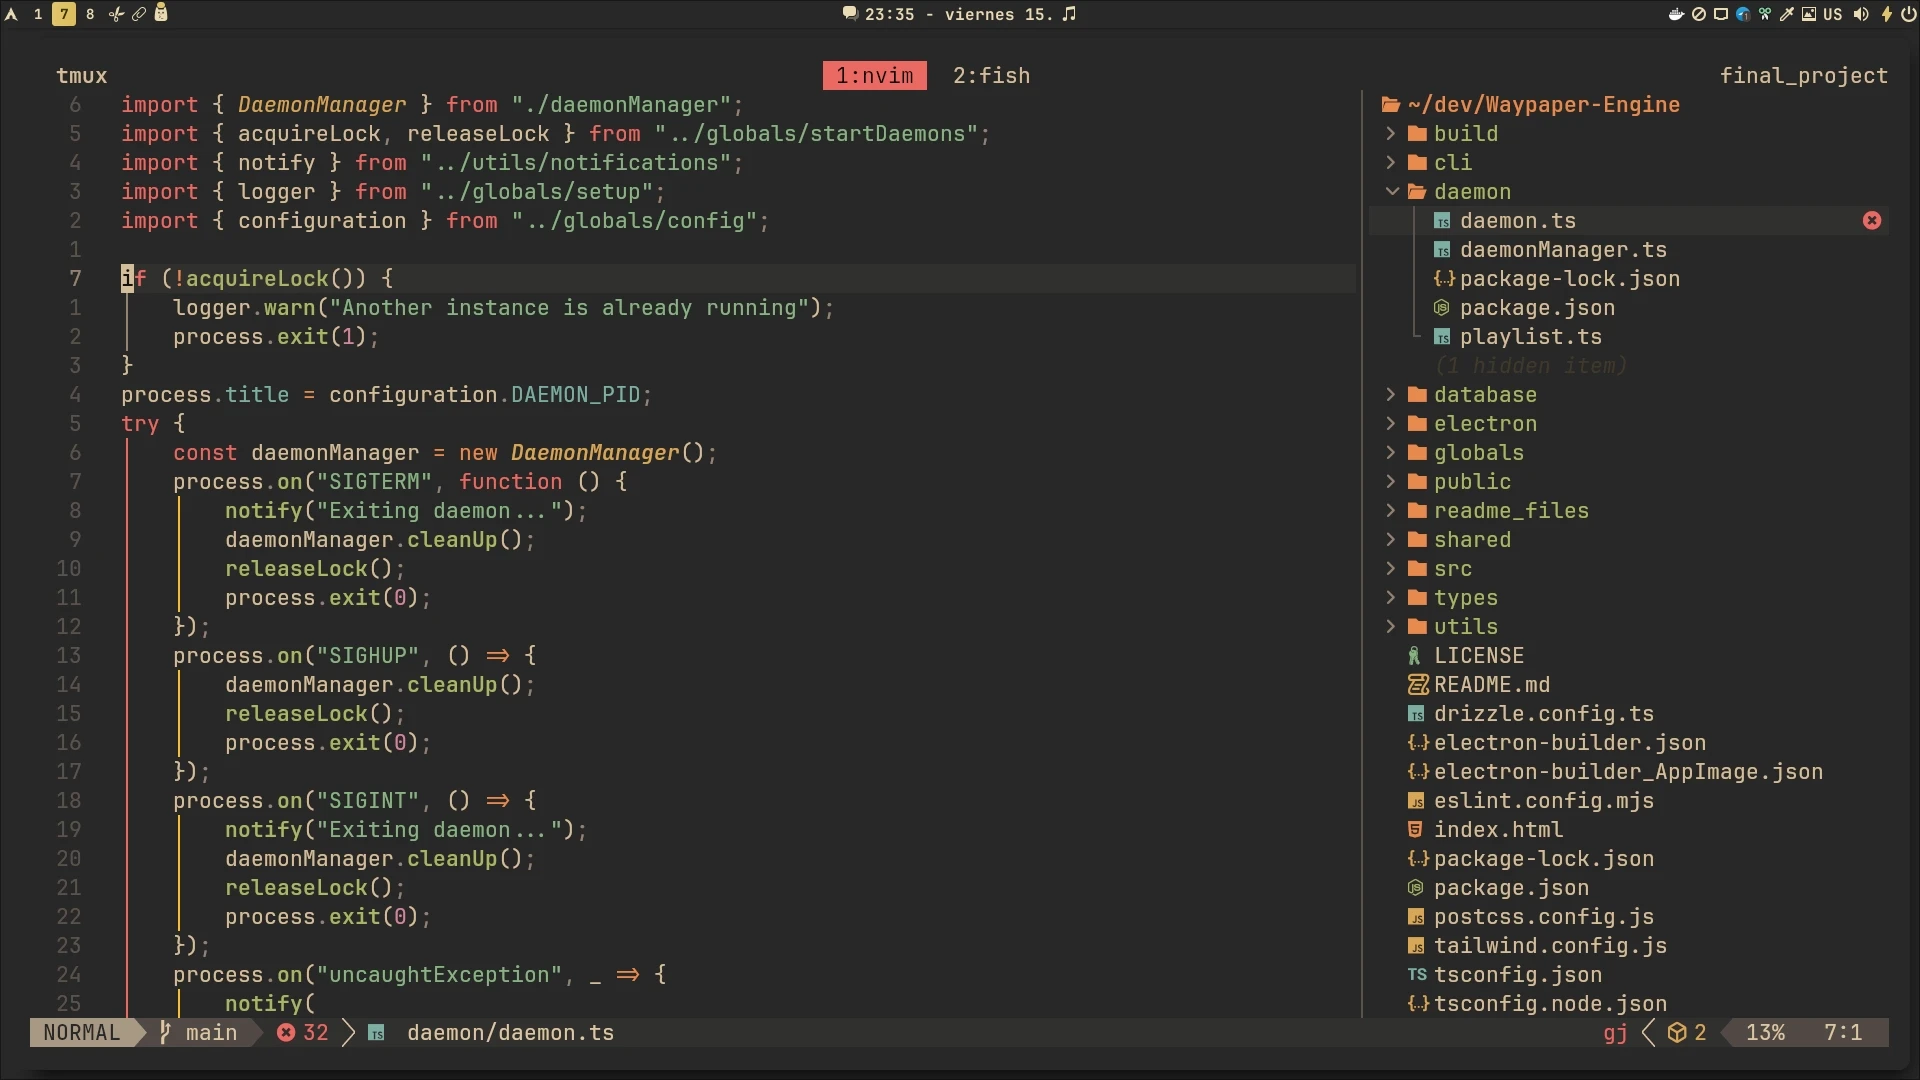Open electron-builder_AppImage.json
The width and height of the screenshot is (1920, 1080).
(1628, 772)
